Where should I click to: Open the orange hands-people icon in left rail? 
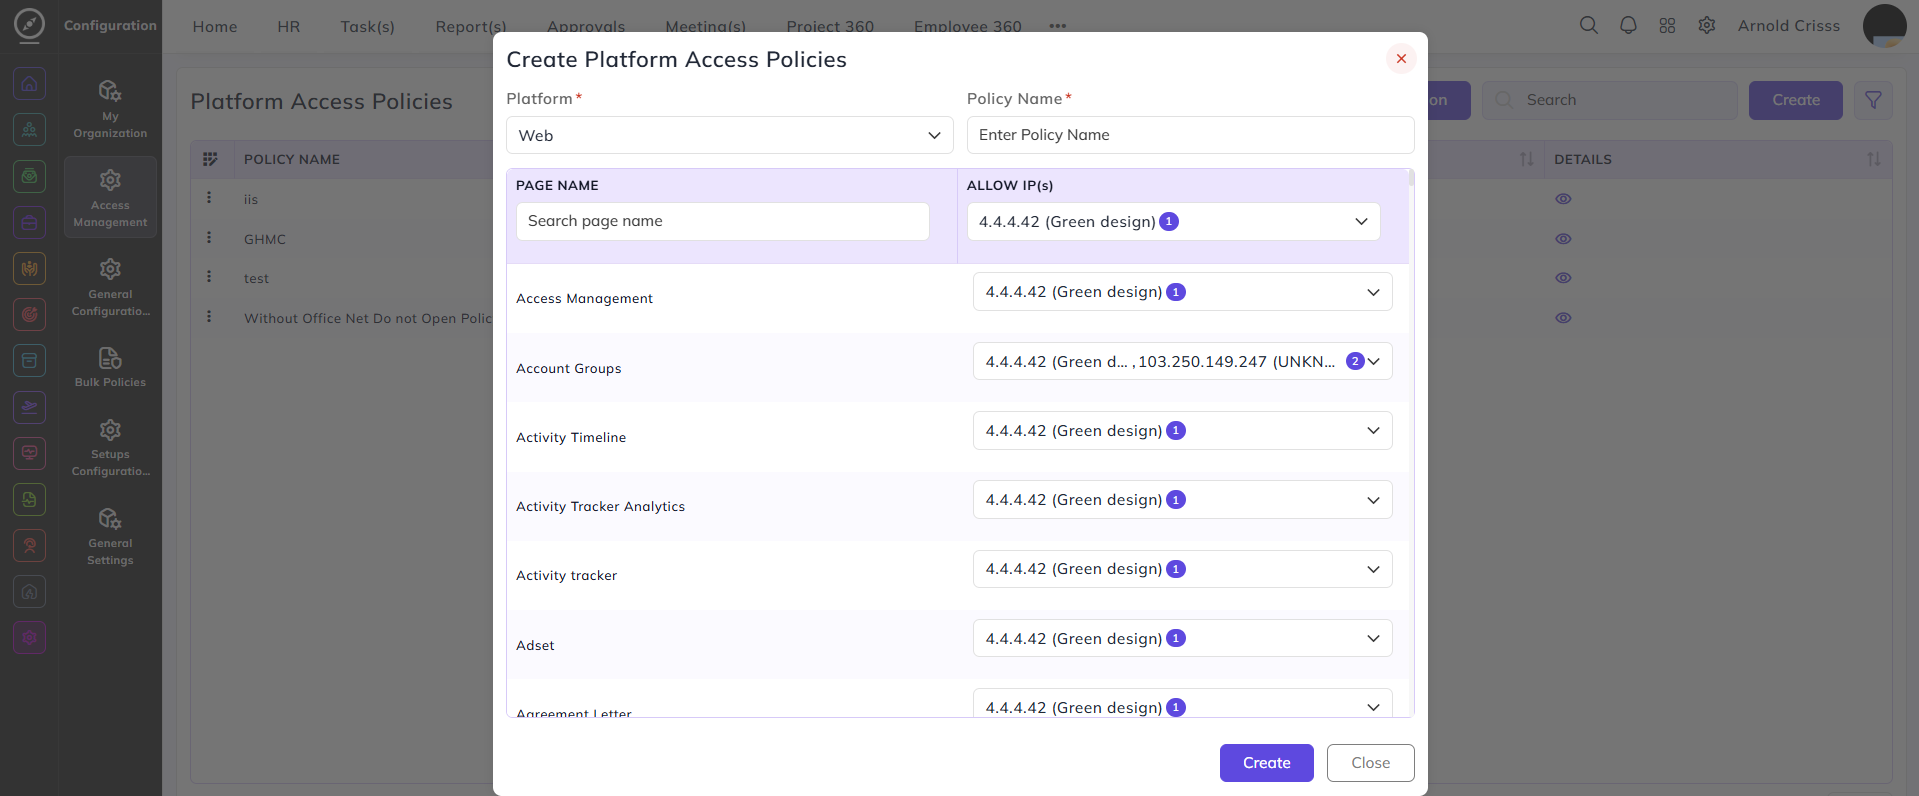click(x=30, y=268)
